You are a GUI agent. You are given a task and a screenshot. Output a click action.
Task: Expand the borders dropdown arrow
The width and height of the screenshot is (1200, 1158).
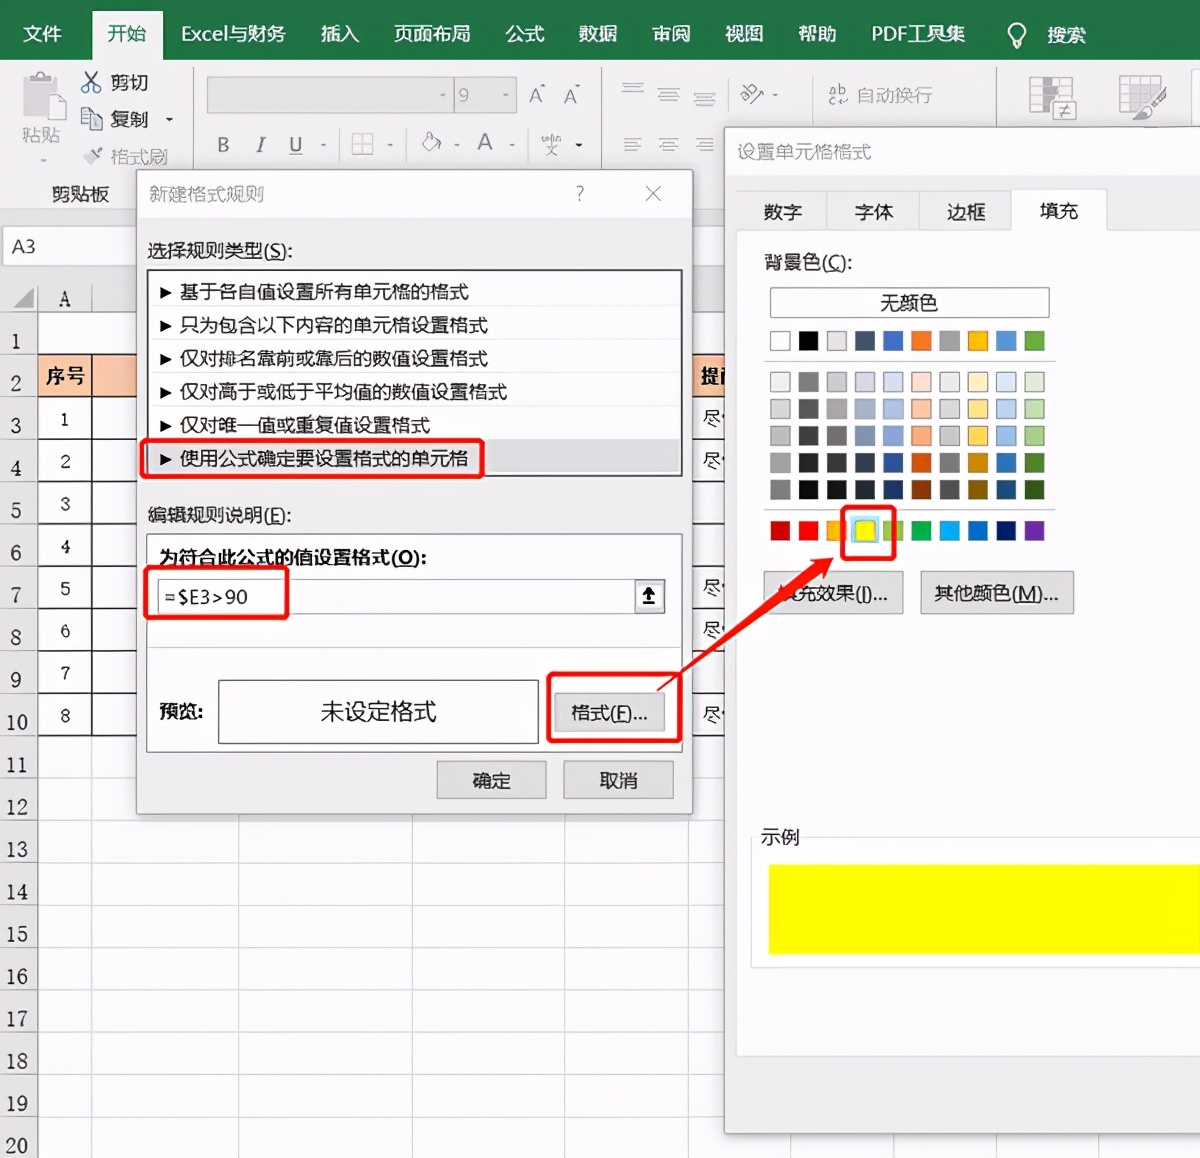click(390, 146)
